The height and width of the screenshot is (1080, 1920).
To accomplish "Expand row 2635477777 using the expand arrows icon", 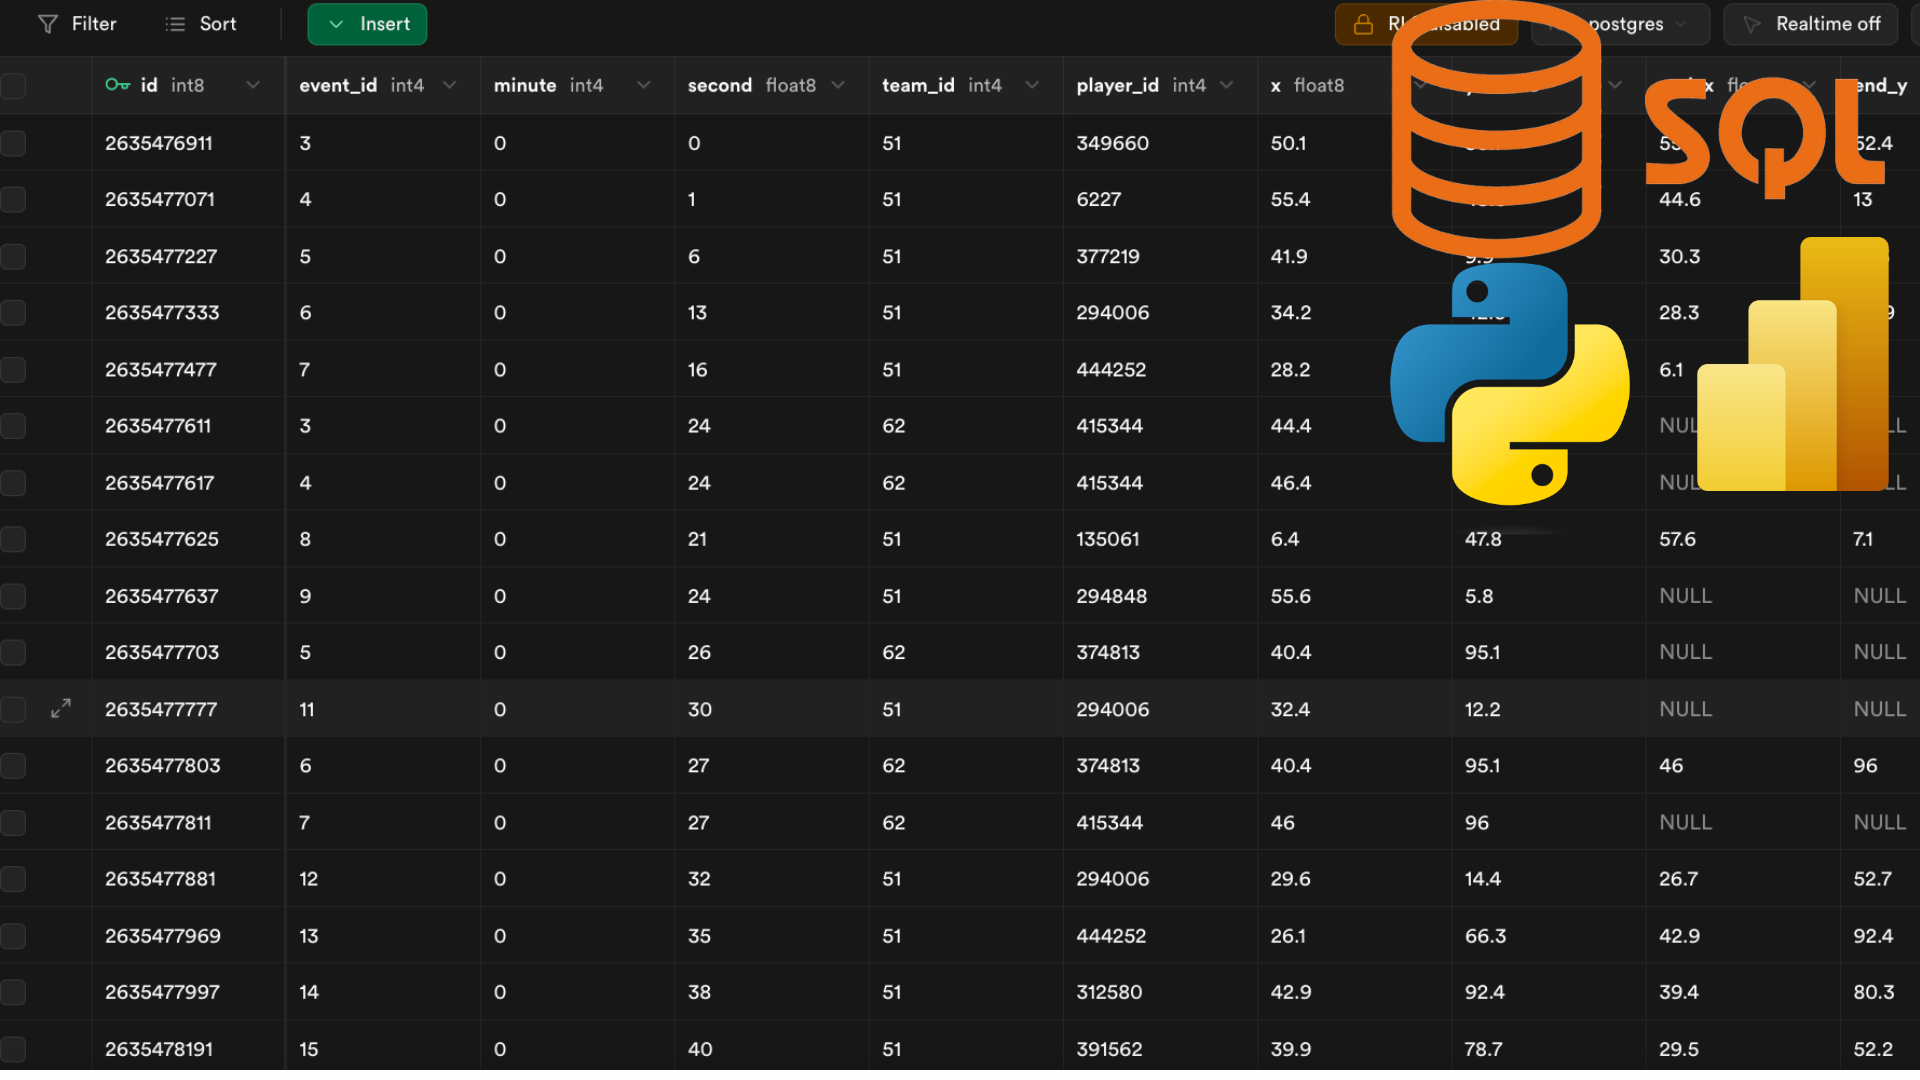I will pyautogui.click(x=61, y=708).
